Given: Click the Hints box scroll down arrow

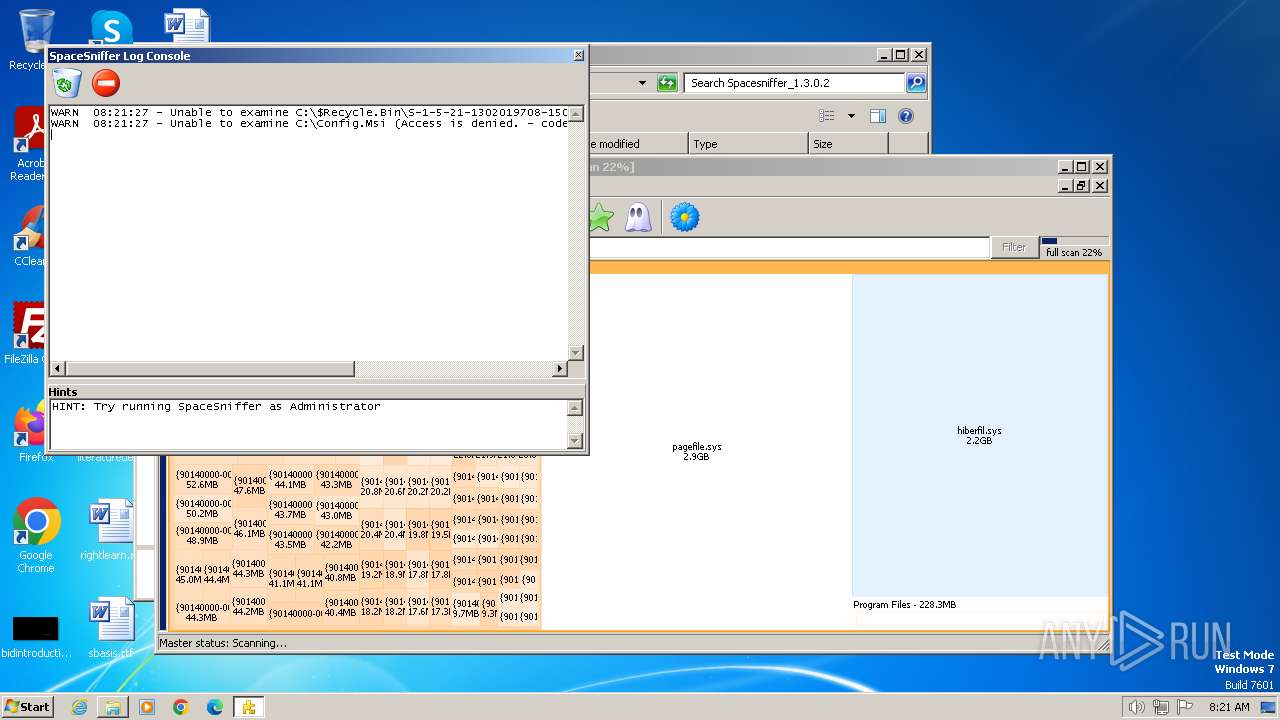Looking at the screenshot, I should tap(575, 441).
